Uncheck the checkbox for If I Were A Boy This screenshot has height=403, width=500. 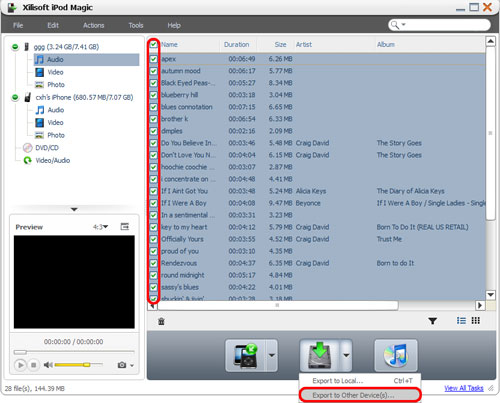pyautogui.click(x=153, y=203)
